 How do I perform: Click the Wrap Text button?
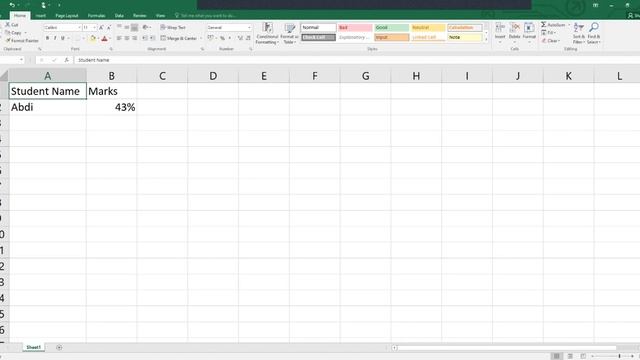(173, 27)
